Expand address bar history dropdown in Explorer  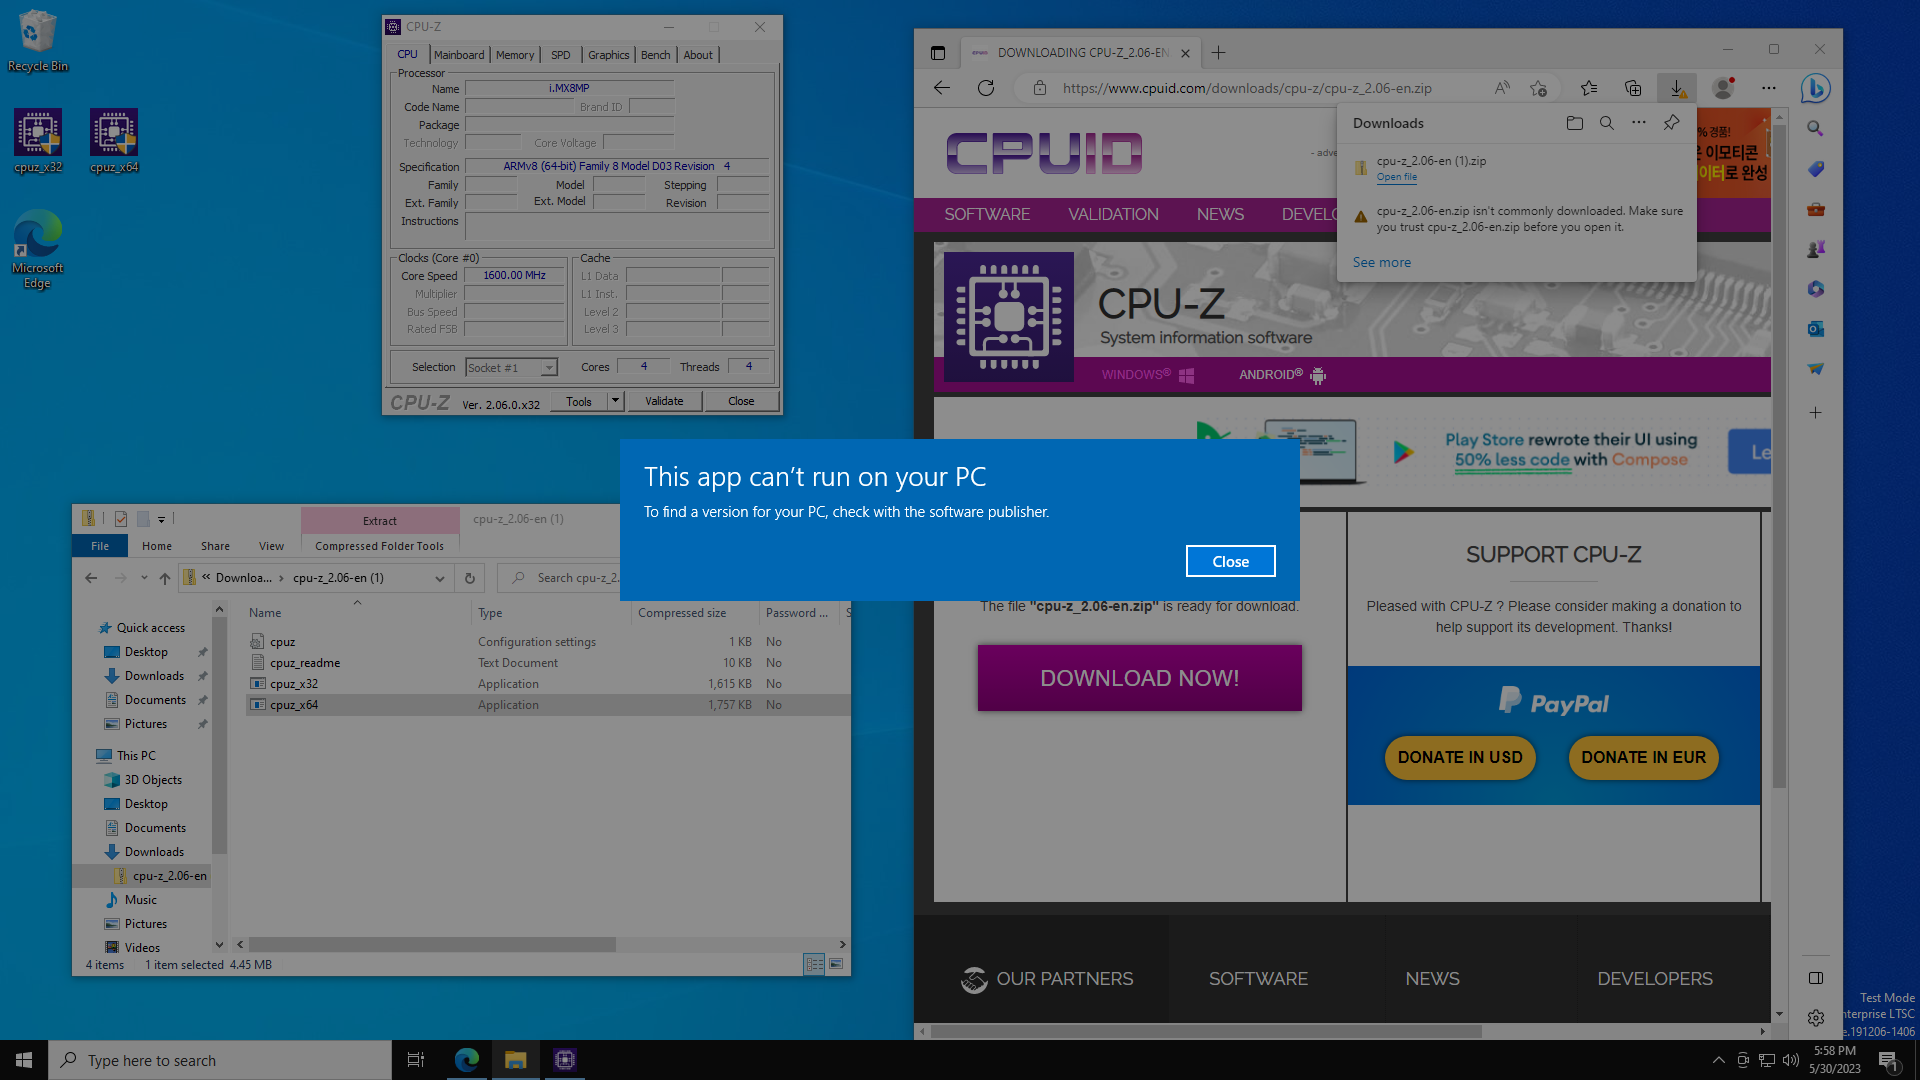439,578
